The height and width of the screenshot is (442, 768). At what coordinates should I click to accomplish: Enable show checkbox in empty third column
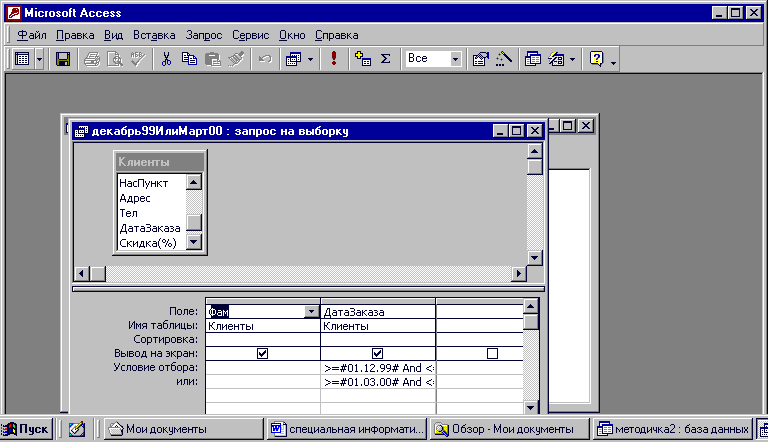point(492,353)
